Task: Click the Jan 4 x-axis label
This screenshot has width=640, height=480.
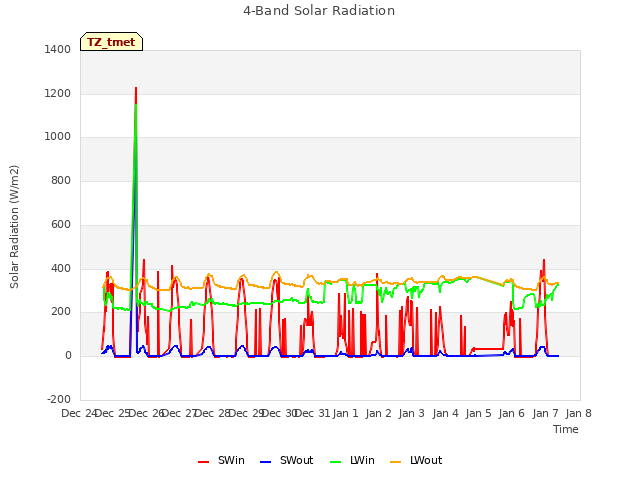Action: tap(445, 413)
